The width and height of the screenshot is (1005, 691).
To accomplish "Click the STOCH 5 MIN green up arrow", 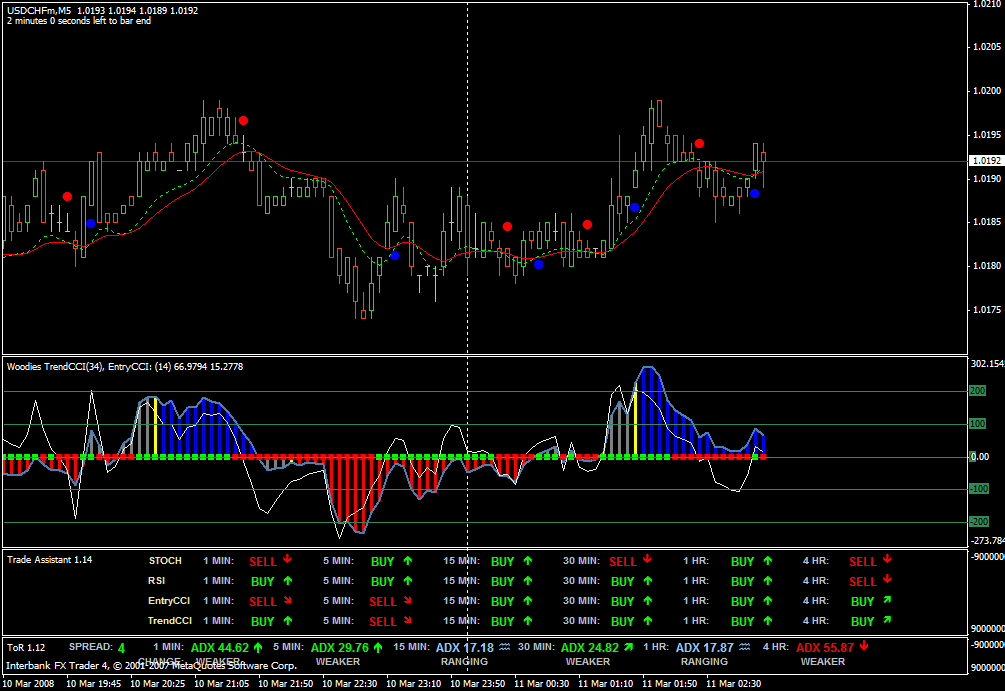I will [x=408, y=561].
